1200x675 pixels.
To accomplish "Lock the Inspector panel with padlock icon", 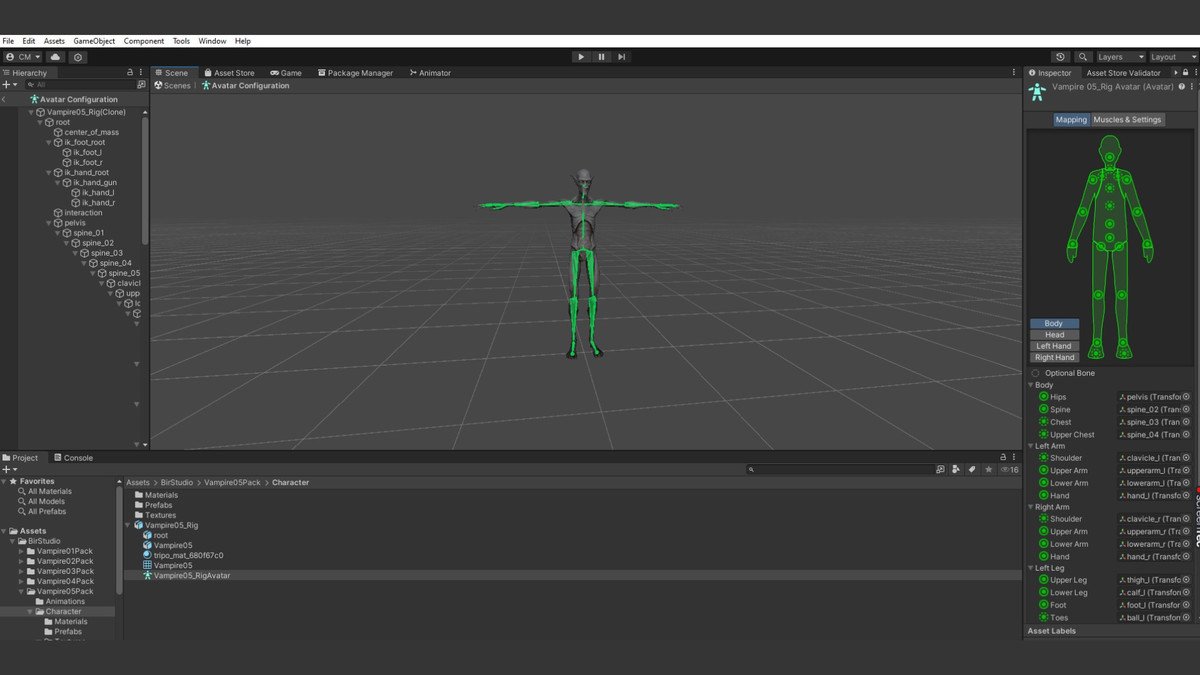I will click(1185, 72).
